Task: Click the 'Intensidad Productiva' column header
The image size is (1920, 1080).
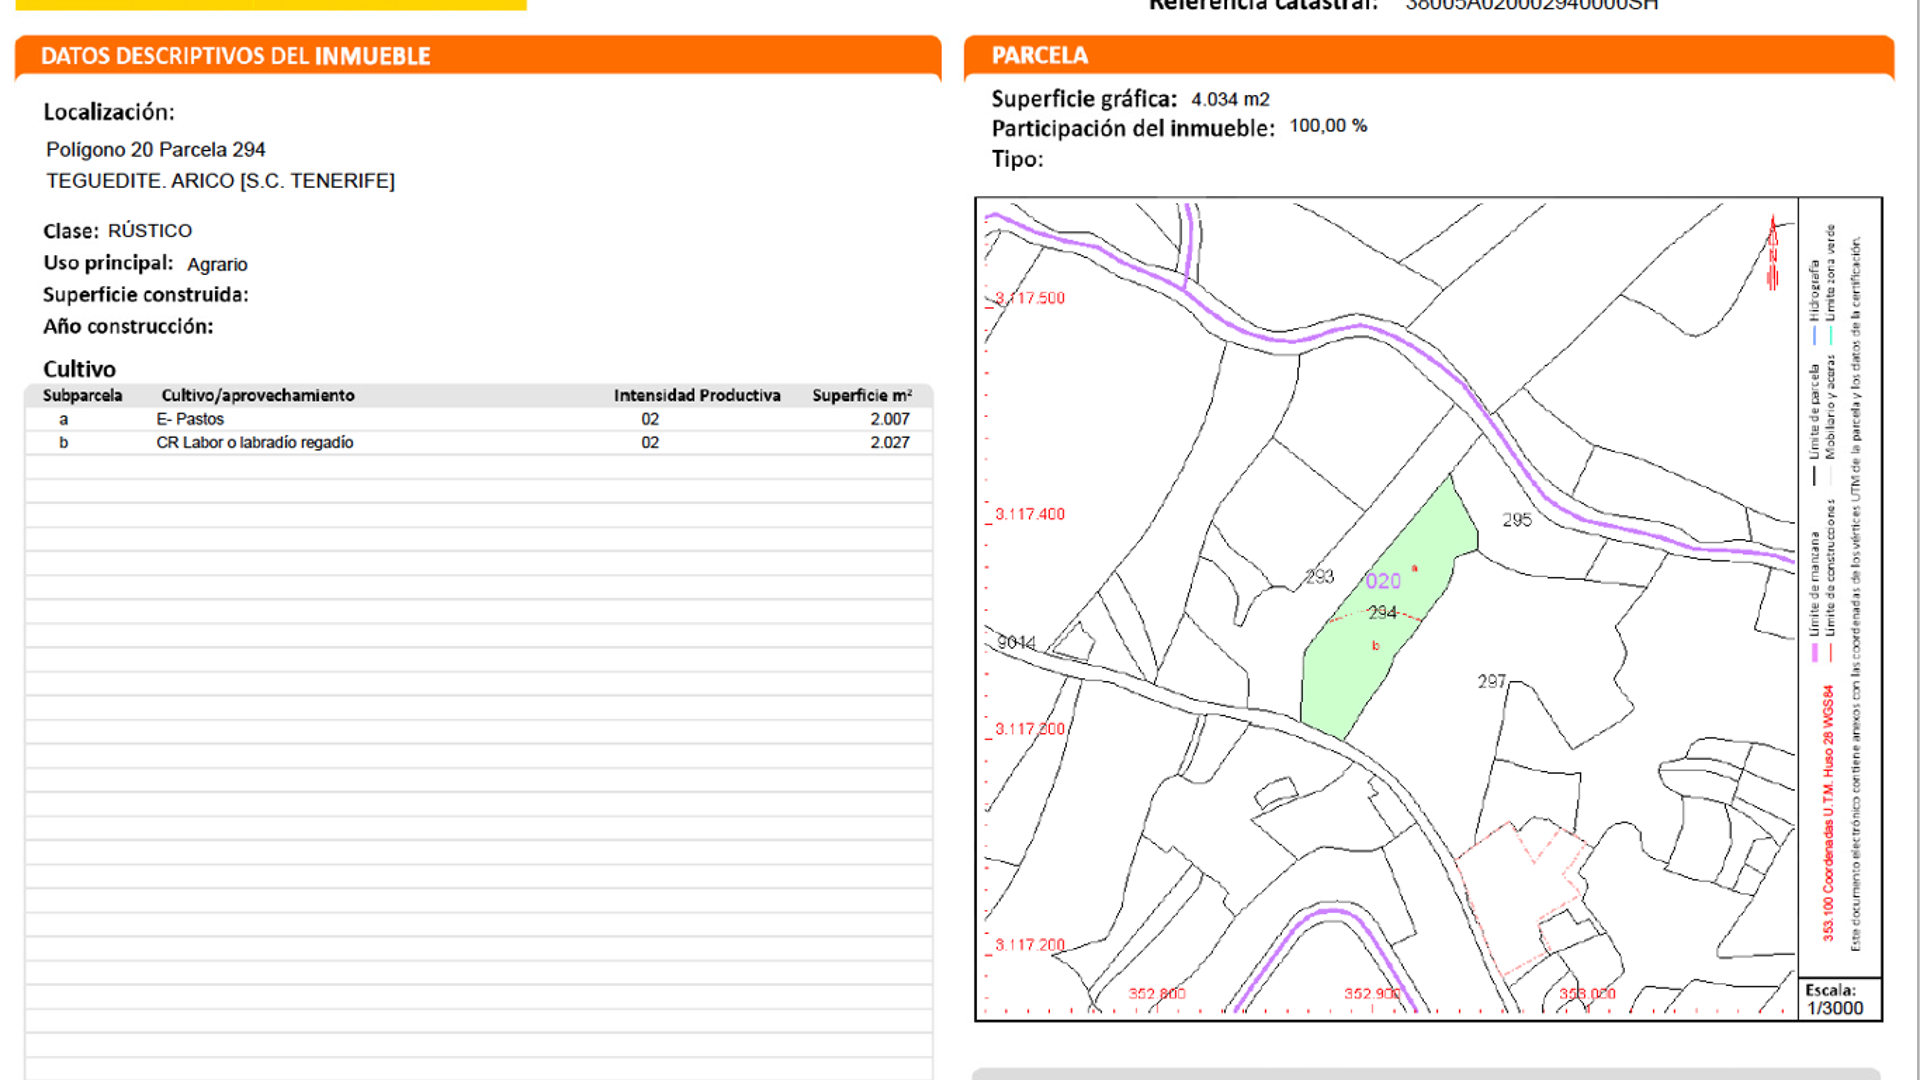Action: 697,396
